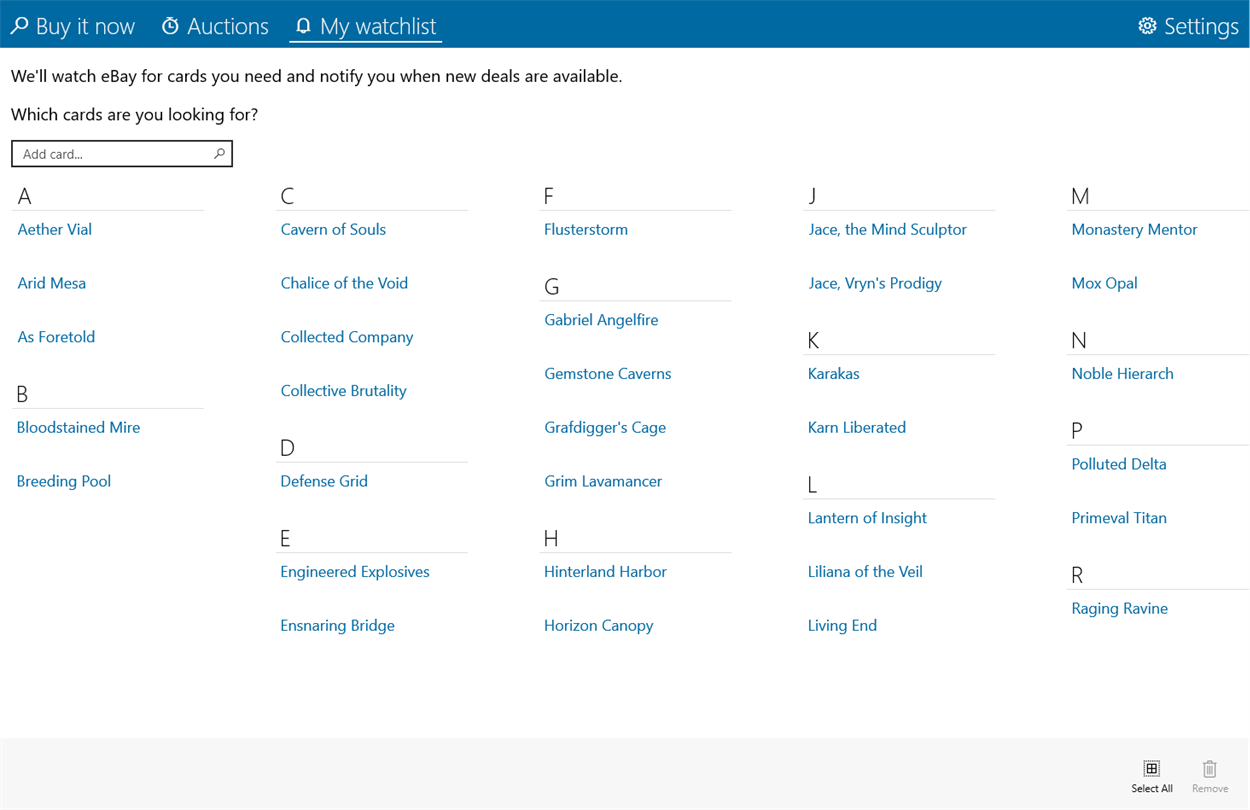This screenshot has height=810, width=1250.
Task: Click the Mox Opal link
Action: (1104, 283)
